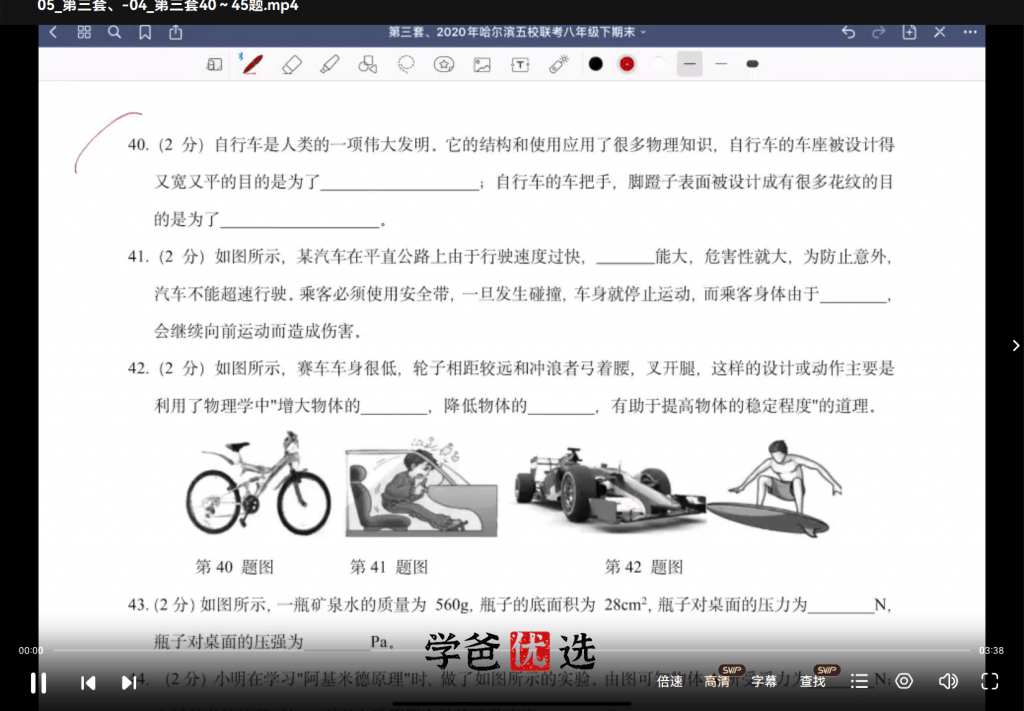Open the 倍速 playback speed menu
The width and height of the screenshot is (1024, 711).
coord(669,682)
